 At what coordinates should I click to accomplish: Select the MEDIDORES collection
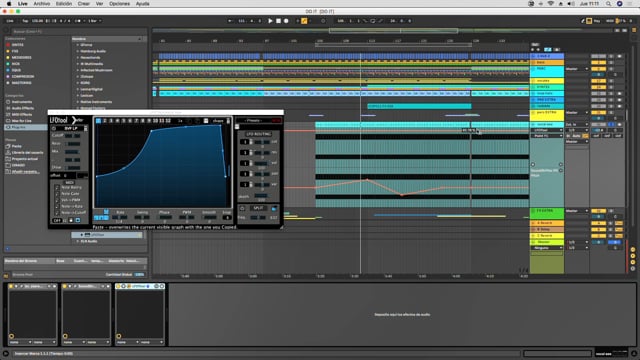tap(21, 58)
